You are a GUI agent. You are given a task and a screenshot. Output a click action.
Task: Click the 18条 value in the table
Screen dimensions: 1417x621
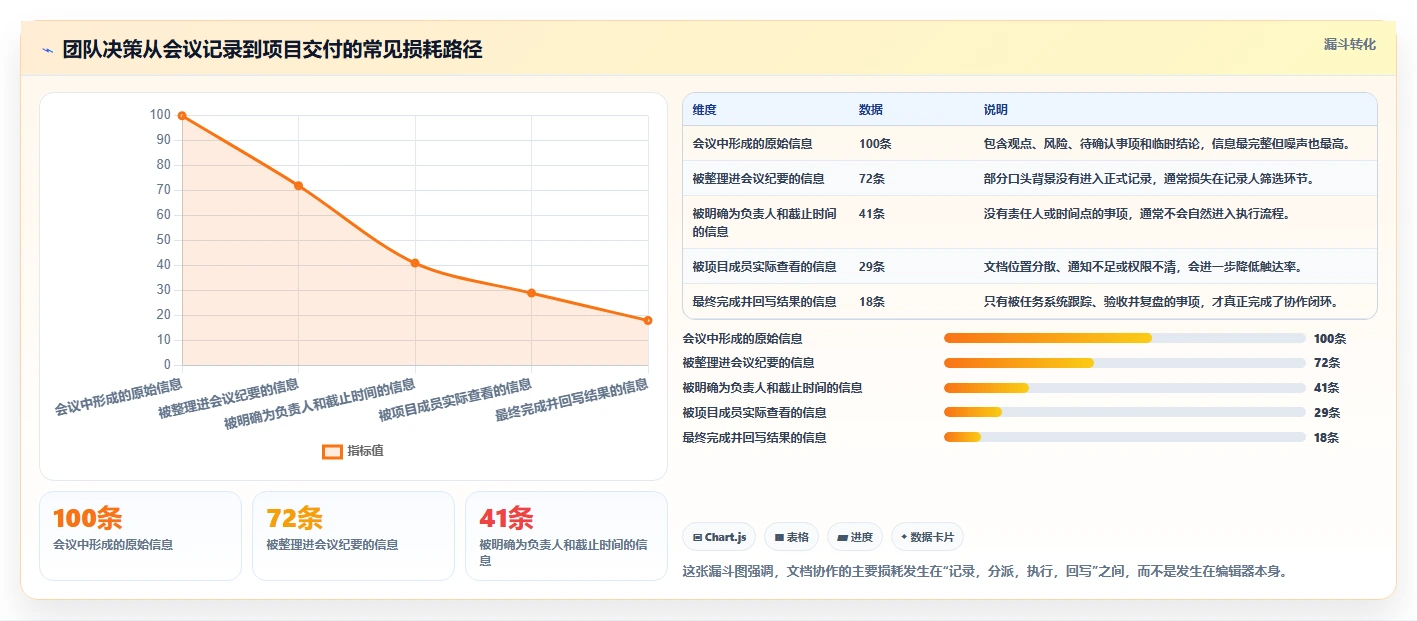(x=871, y=302)
